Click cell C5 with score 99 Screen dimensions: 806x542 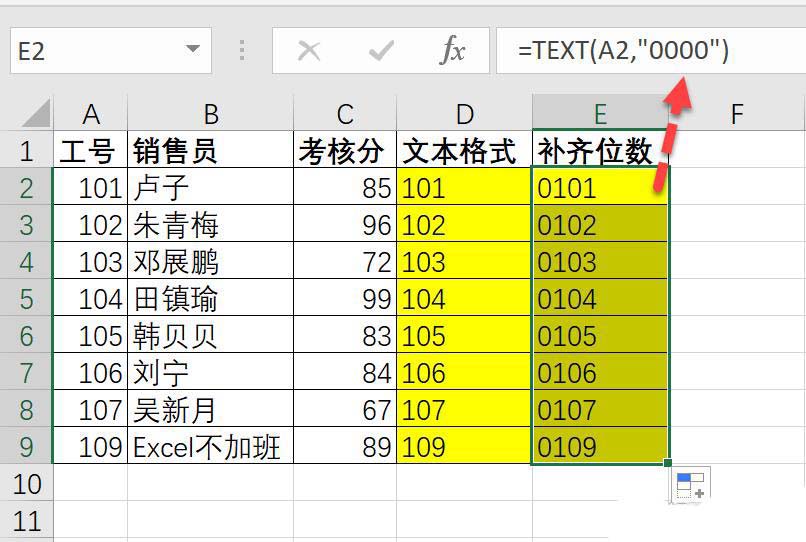[x=345, y=299]
